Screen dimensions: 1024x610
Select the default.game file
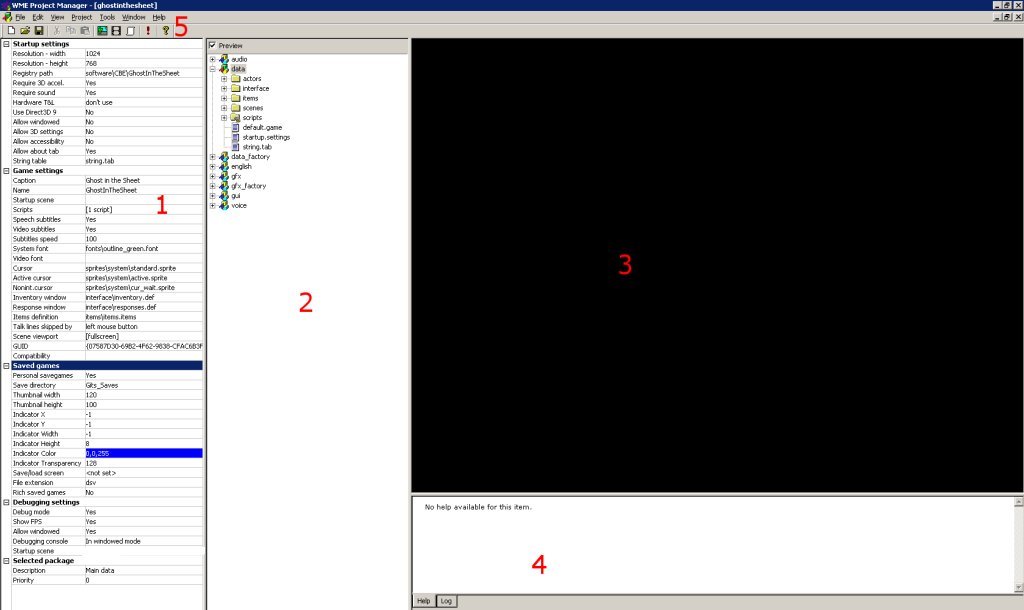[x=262, y=127]
